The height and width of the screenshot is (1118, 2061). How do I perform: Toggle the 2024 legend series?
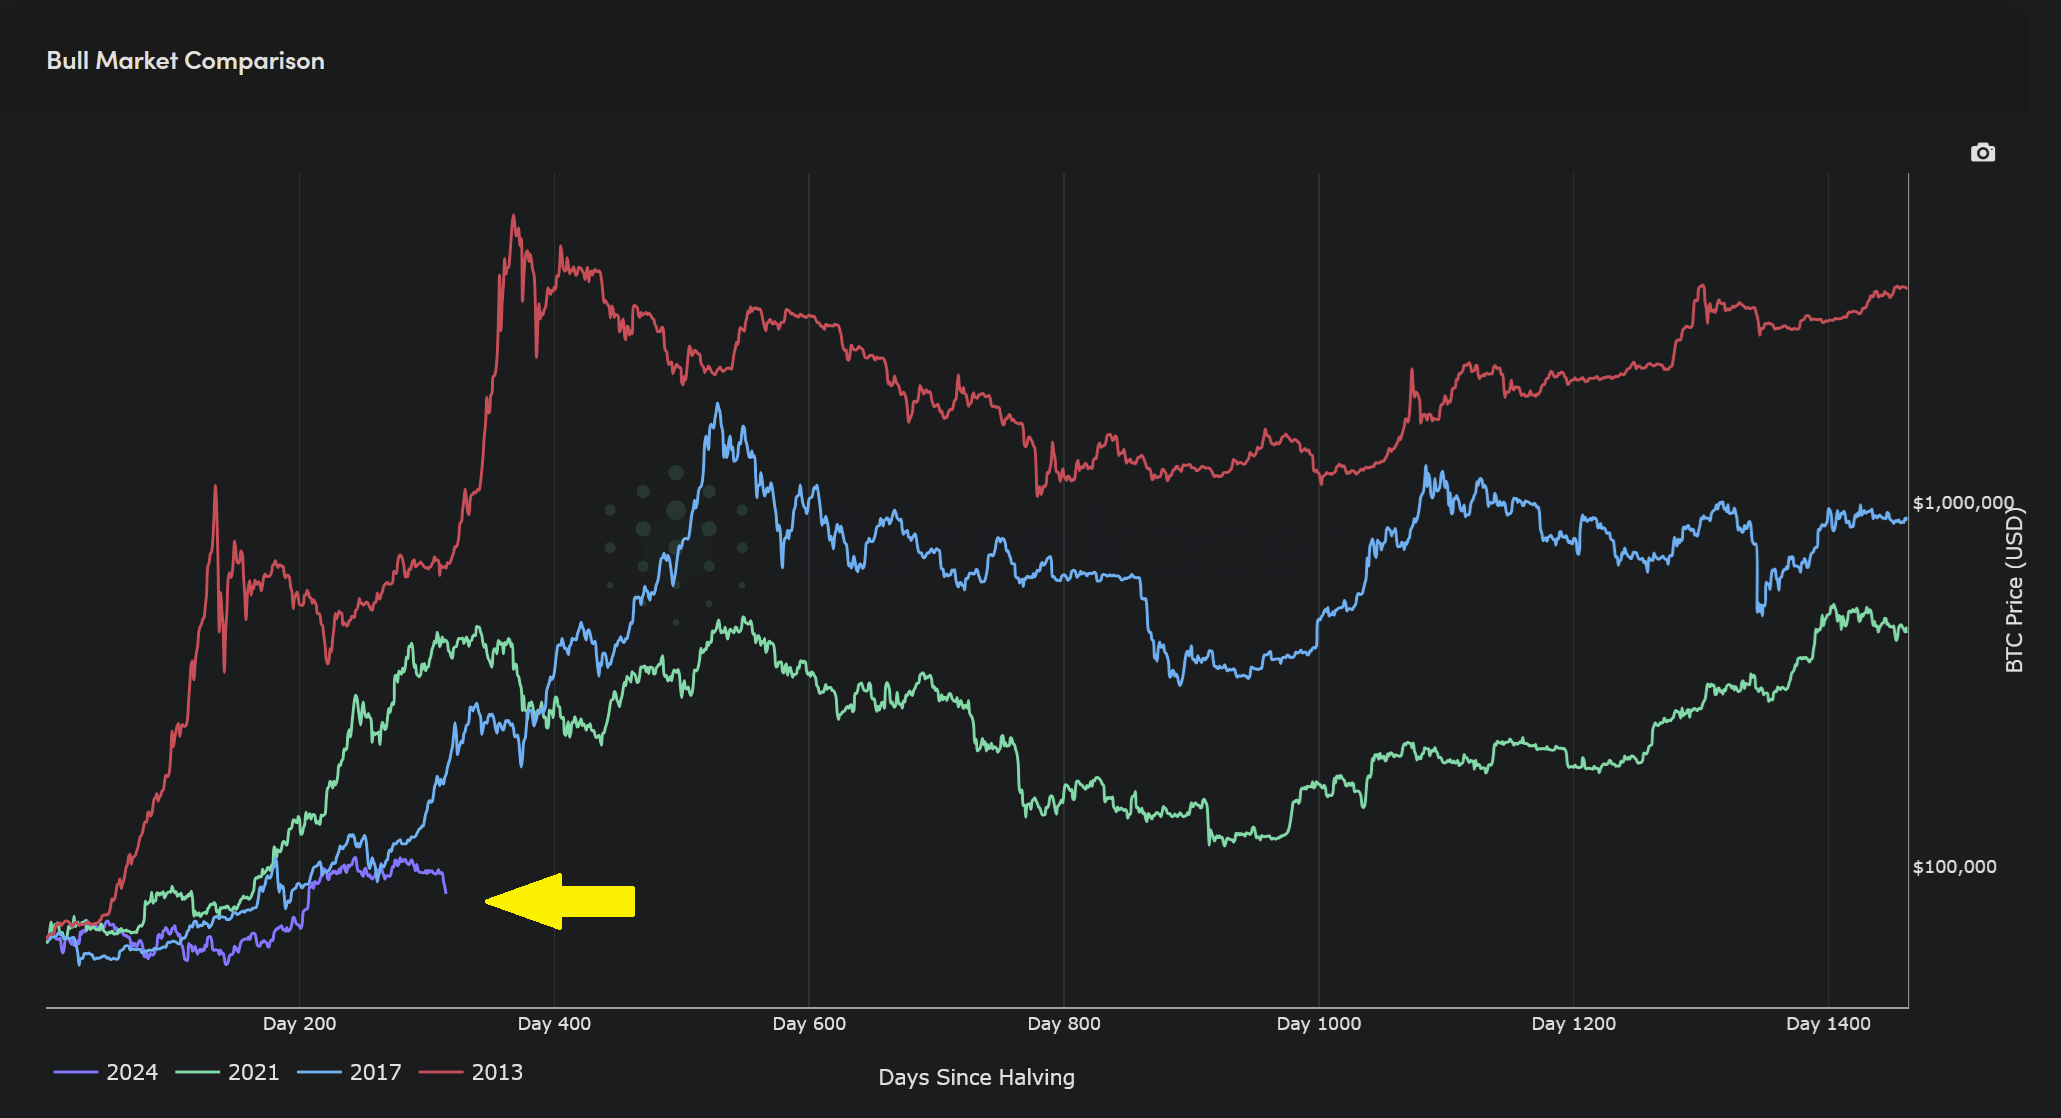[131, 1072]
